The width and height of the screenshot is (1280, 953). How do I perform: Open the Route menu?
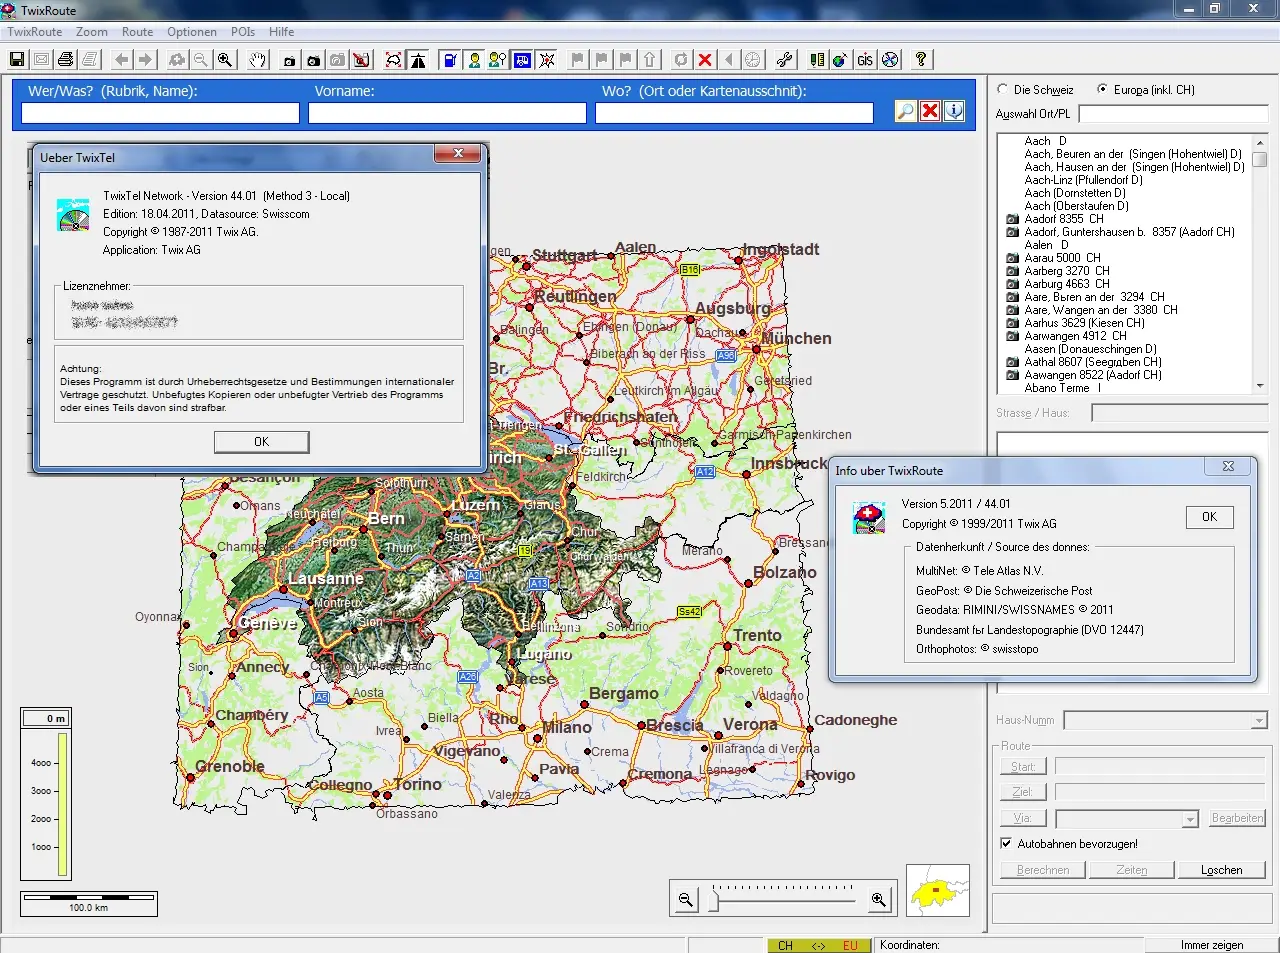point(137,31)
